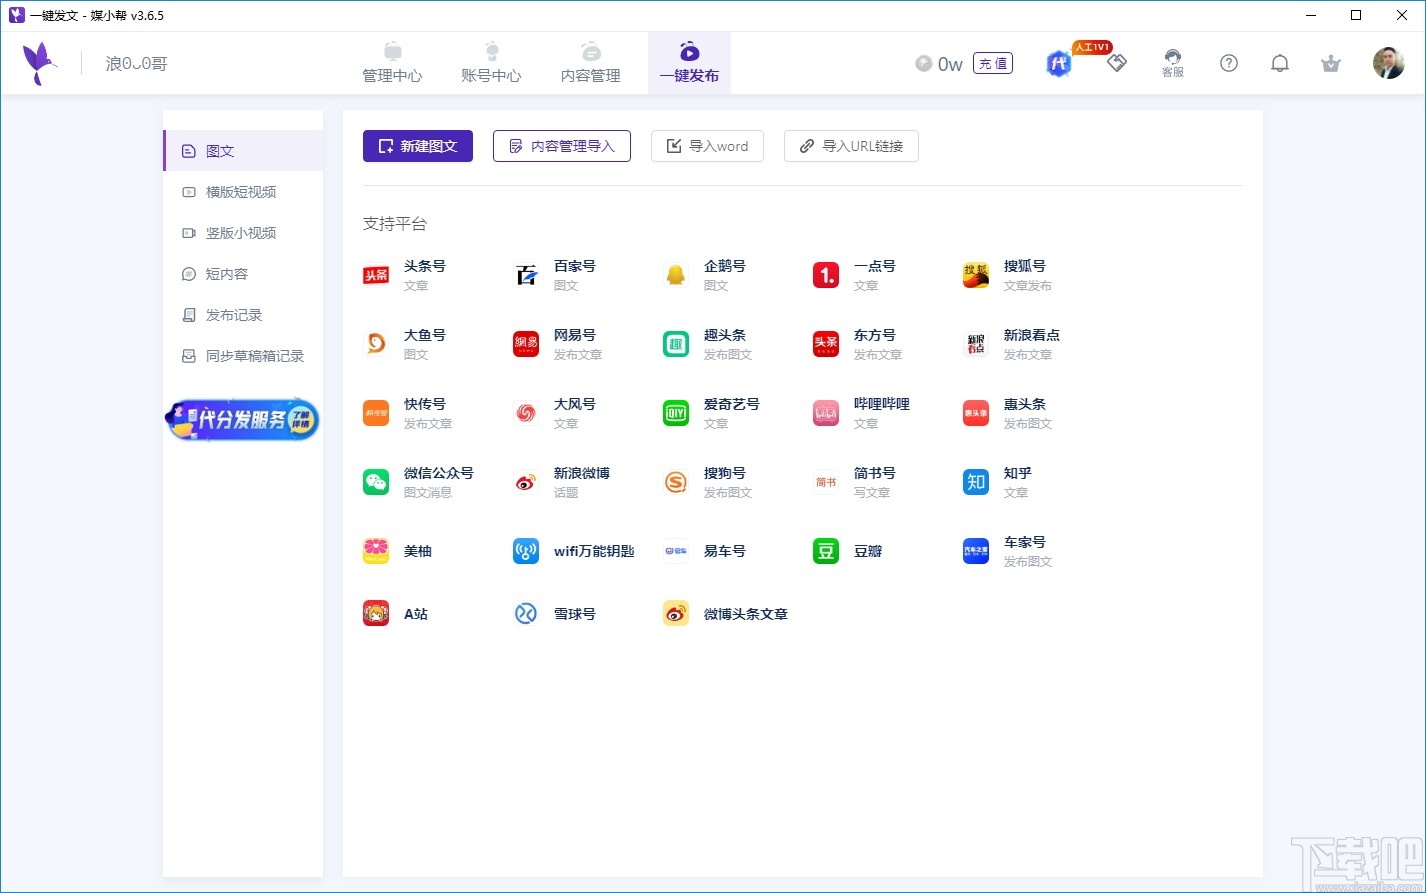Click the 导入URL链接 button
The image size is (1426, 893).
point(851,146)
